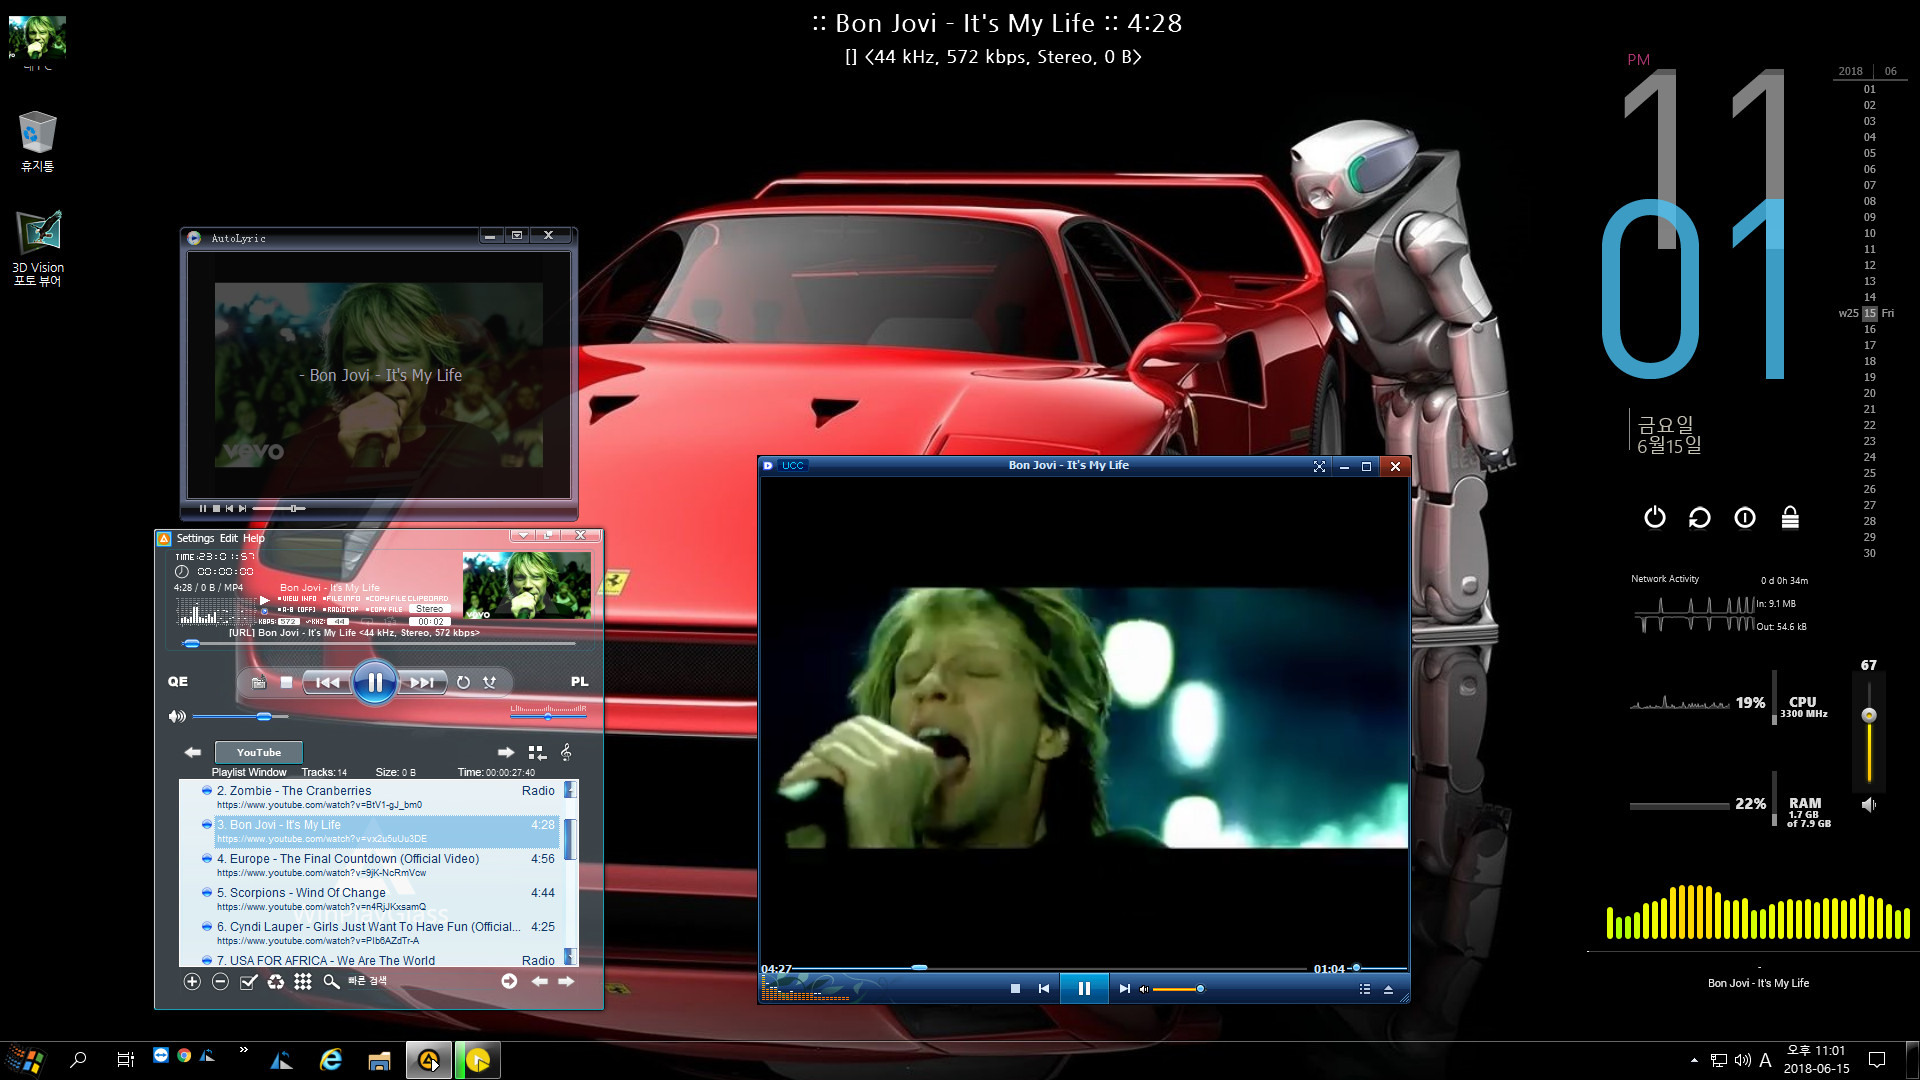The height and width of the screenshot is (1080, 1920).
Task: Open the Help menu
Action: 254,538
